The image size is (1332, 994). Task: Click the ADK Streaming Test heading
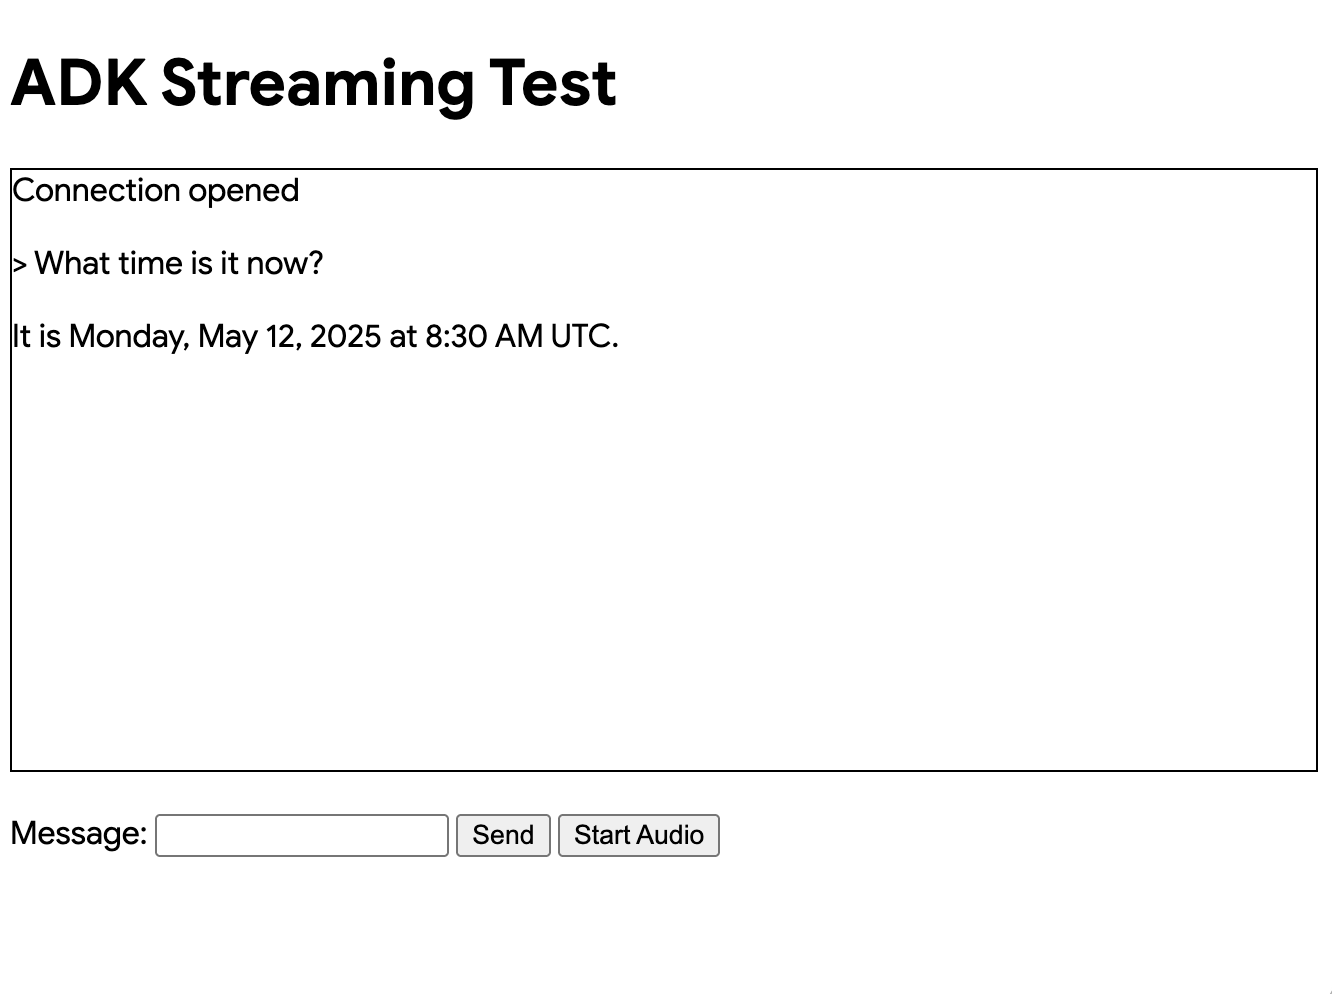click(313, 83)
